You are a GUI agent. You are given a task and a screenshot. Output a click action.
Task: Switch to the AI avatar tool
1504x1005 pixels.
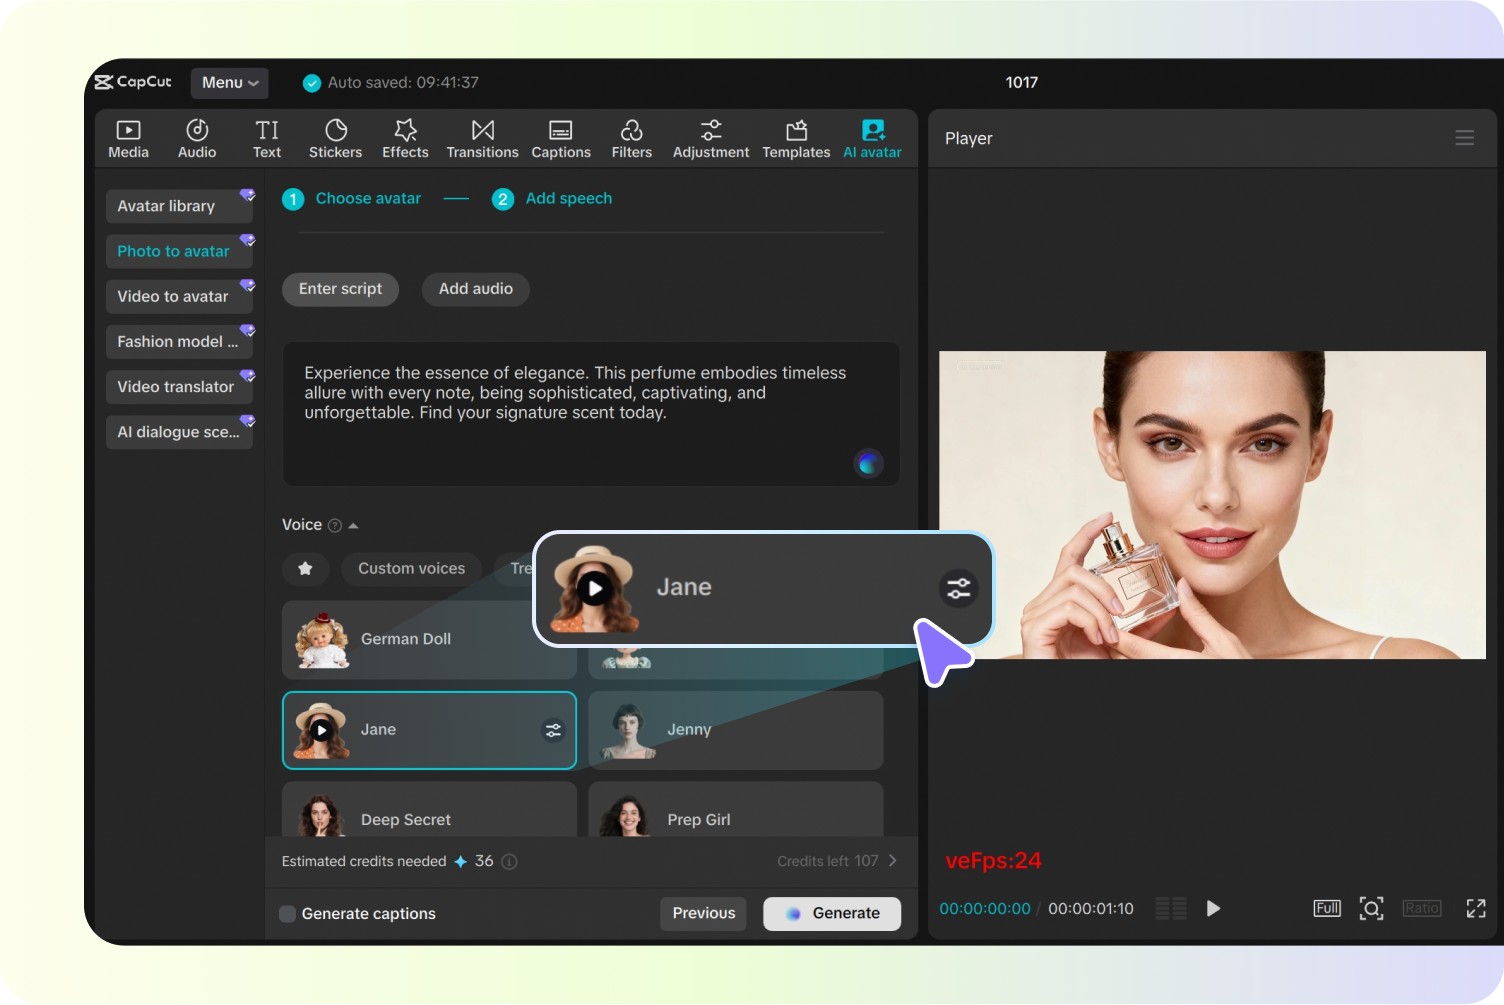click(871, 138)
